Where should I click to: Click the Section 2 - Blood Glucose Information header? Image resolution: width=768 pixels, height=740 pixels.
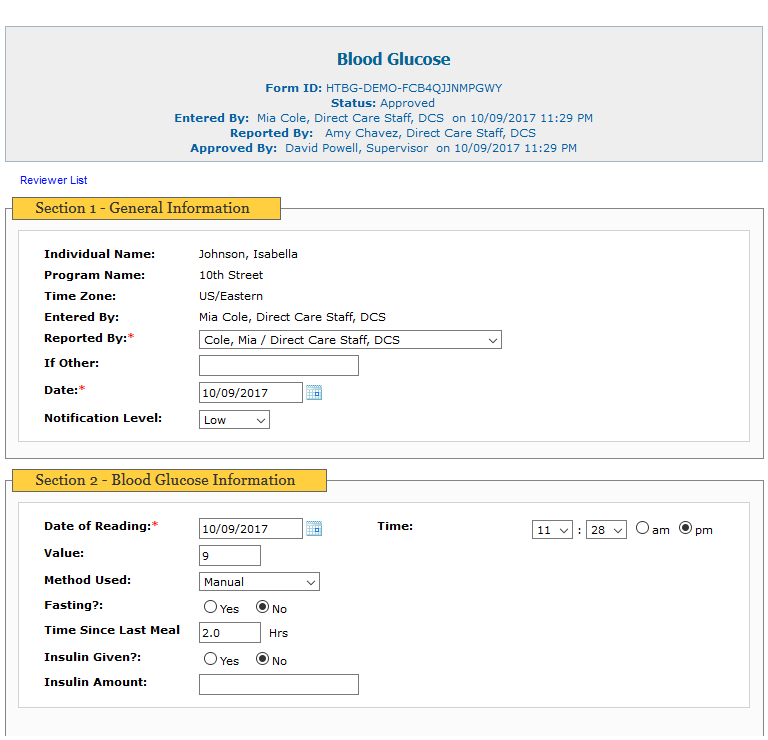[169, 480]
